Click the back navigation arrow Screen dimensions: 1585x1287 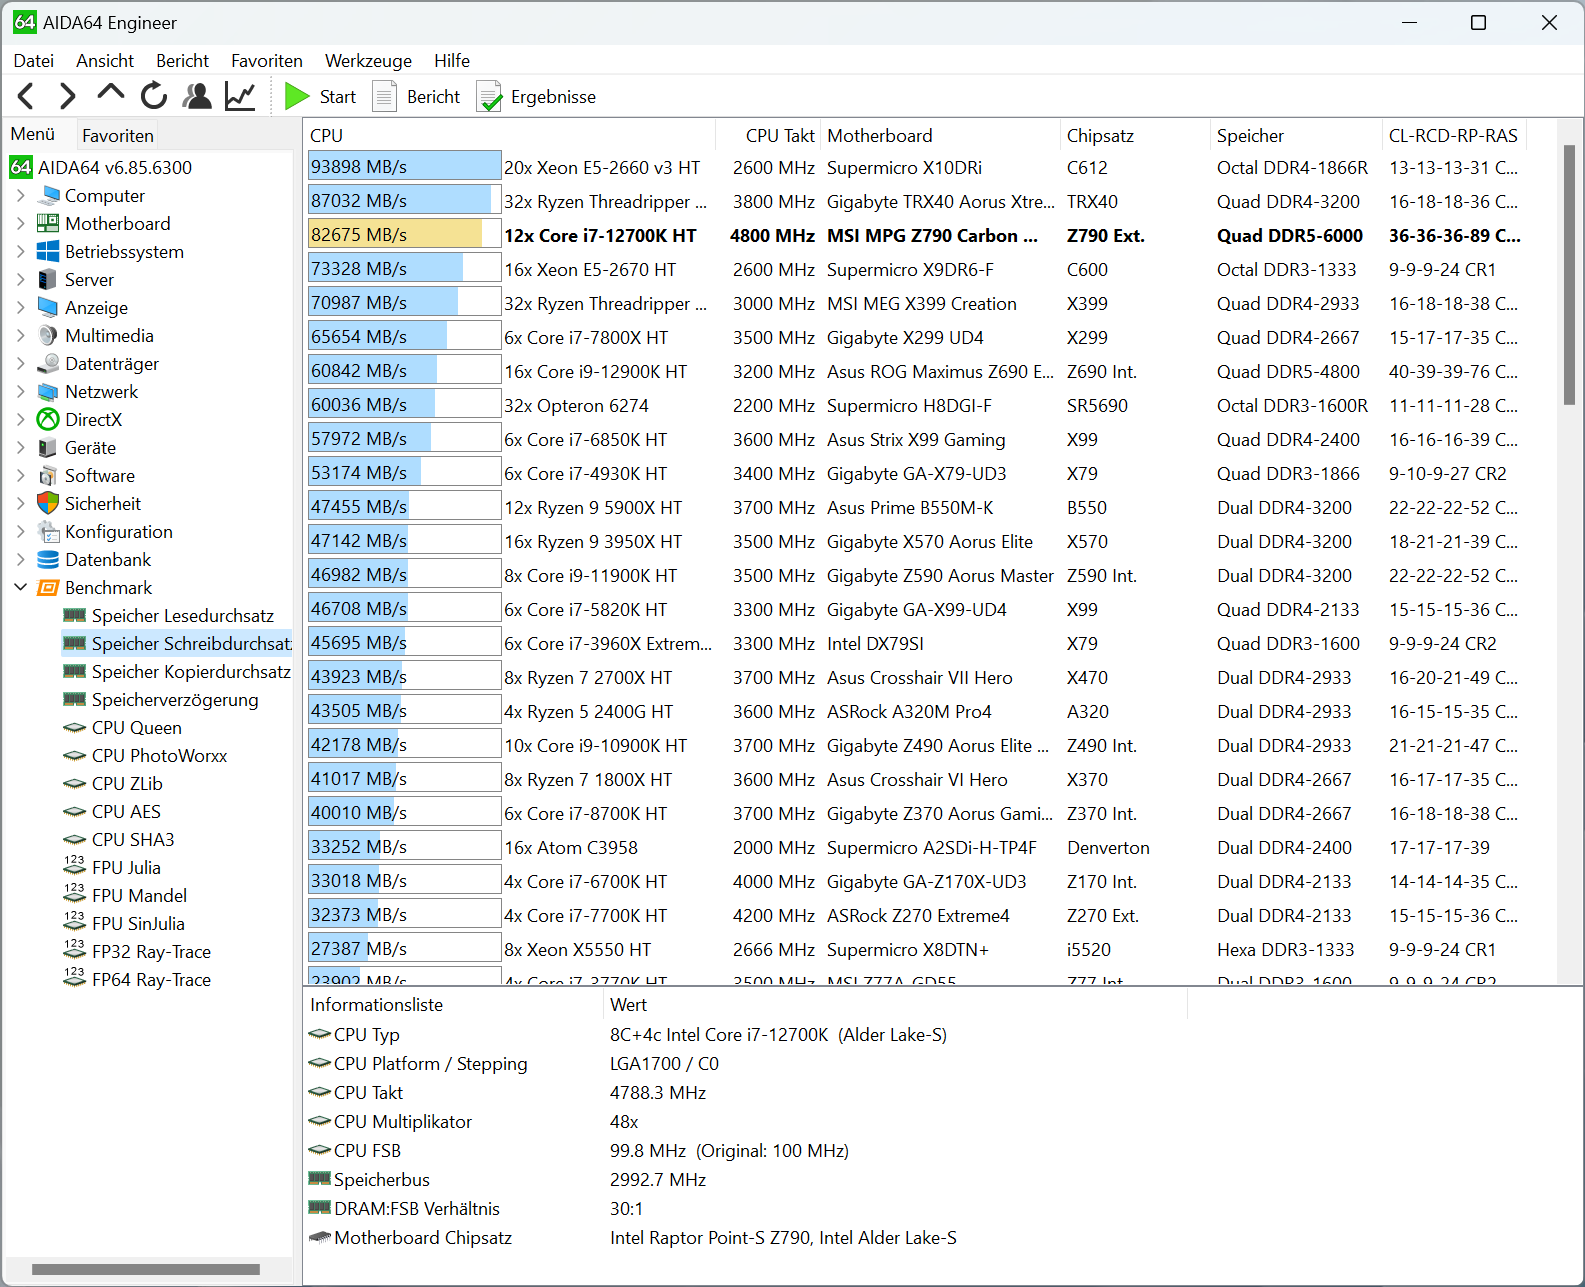27,96
